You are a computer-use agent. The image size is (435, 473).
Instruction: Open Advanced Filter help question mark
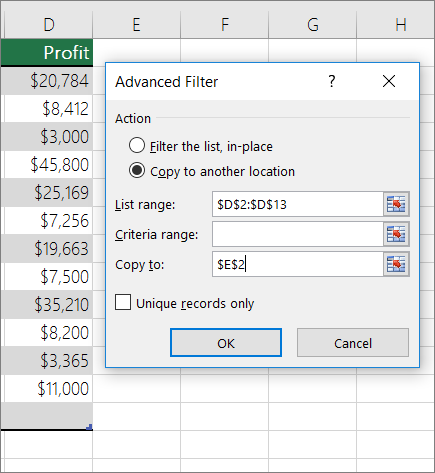(x=331, y=81)
